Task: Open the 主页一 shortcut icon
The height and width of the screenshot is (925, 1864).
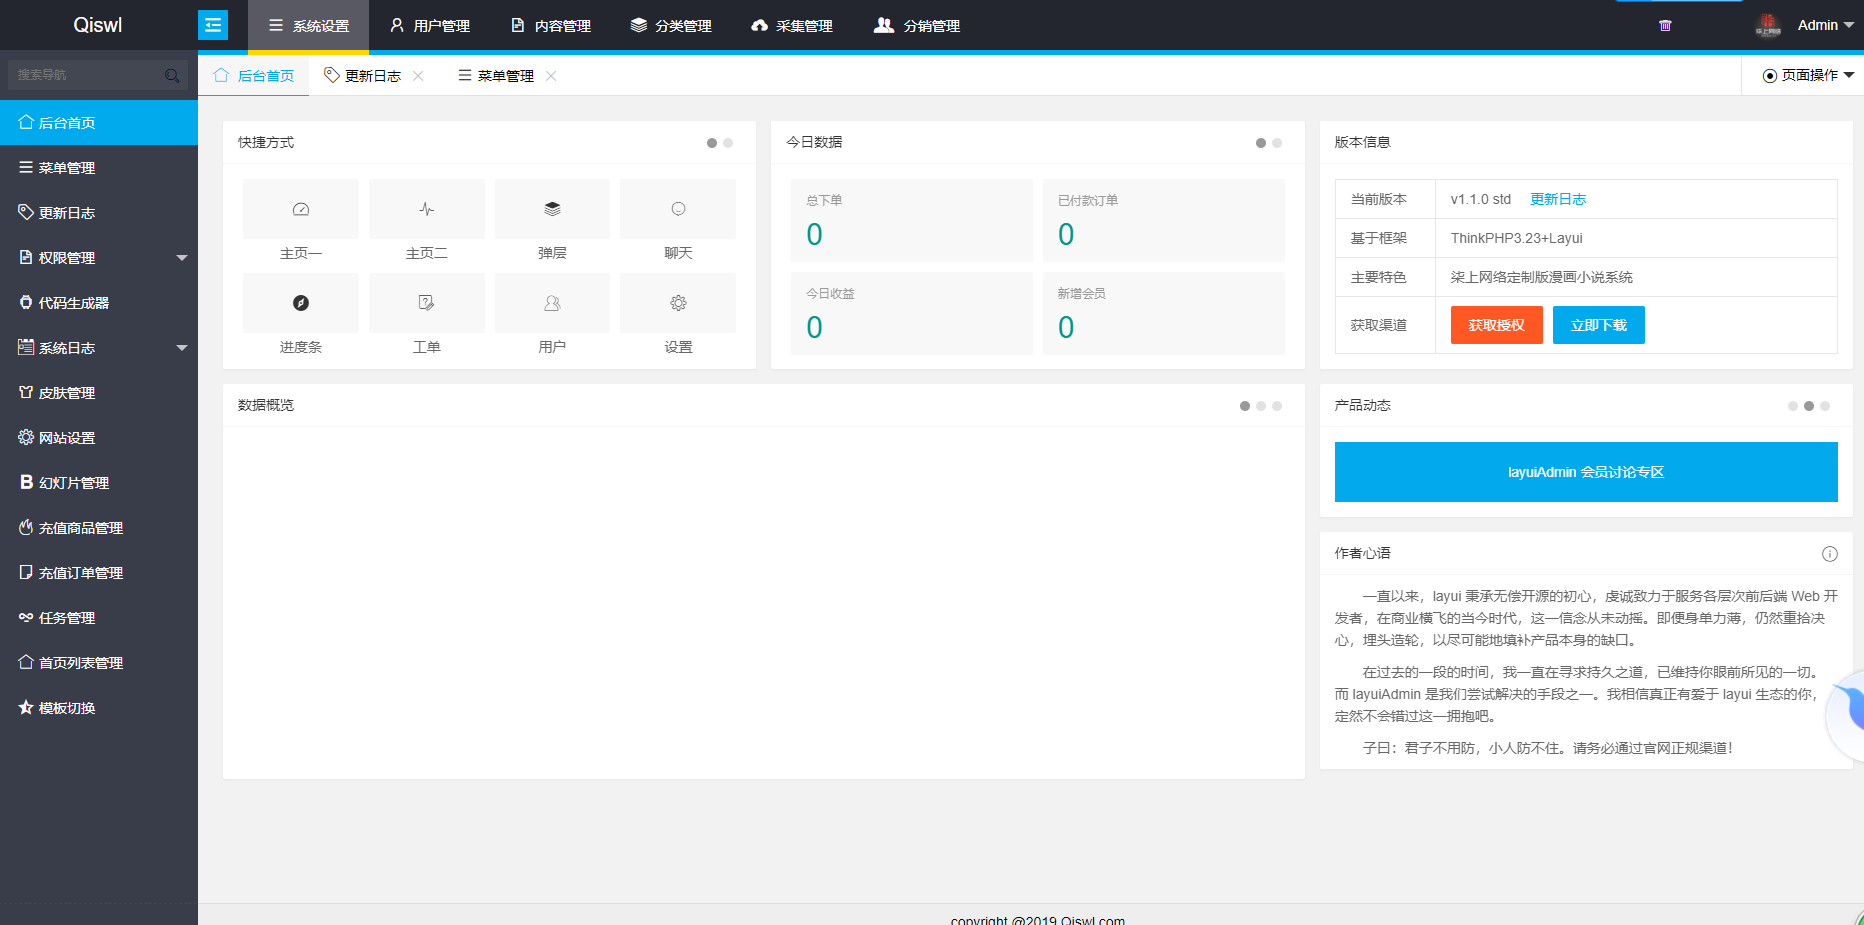Action: click(300, 208)
